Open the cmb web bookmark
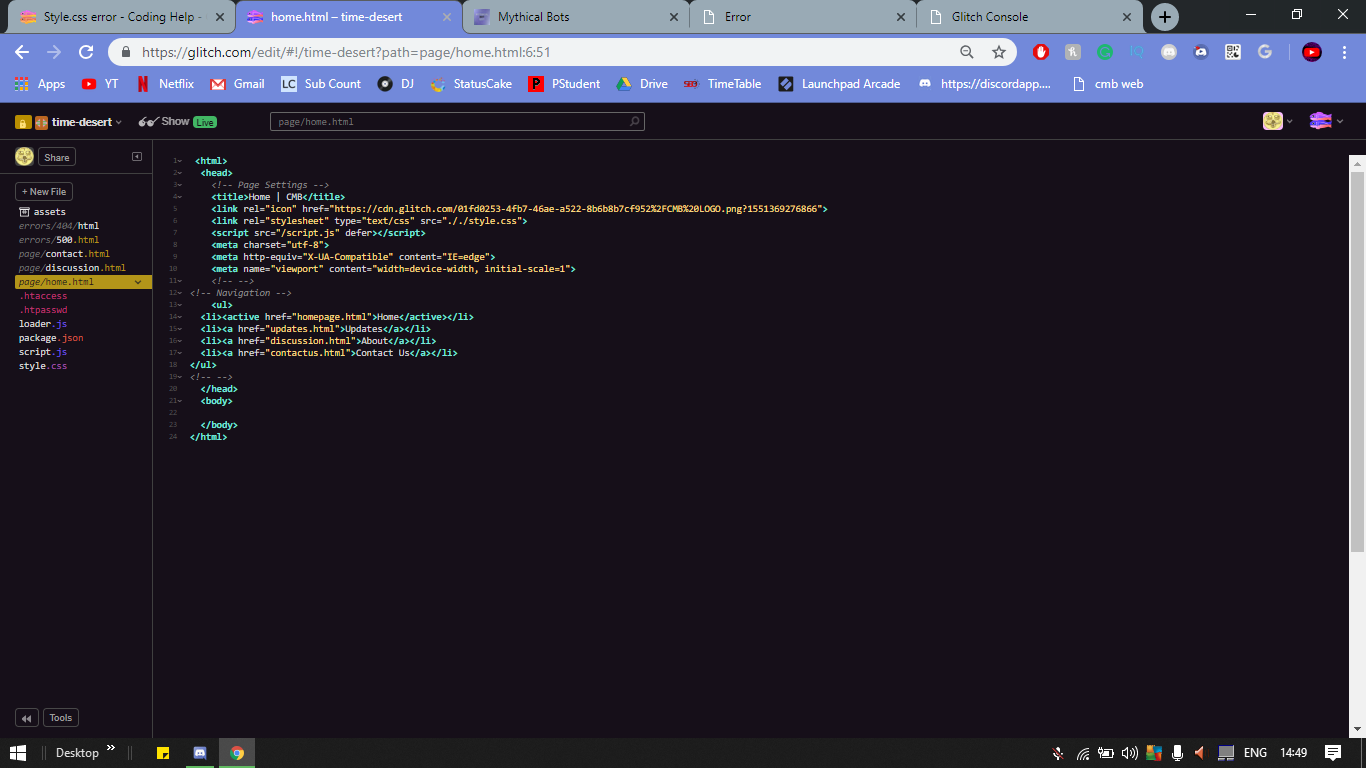 point(1107,84)
